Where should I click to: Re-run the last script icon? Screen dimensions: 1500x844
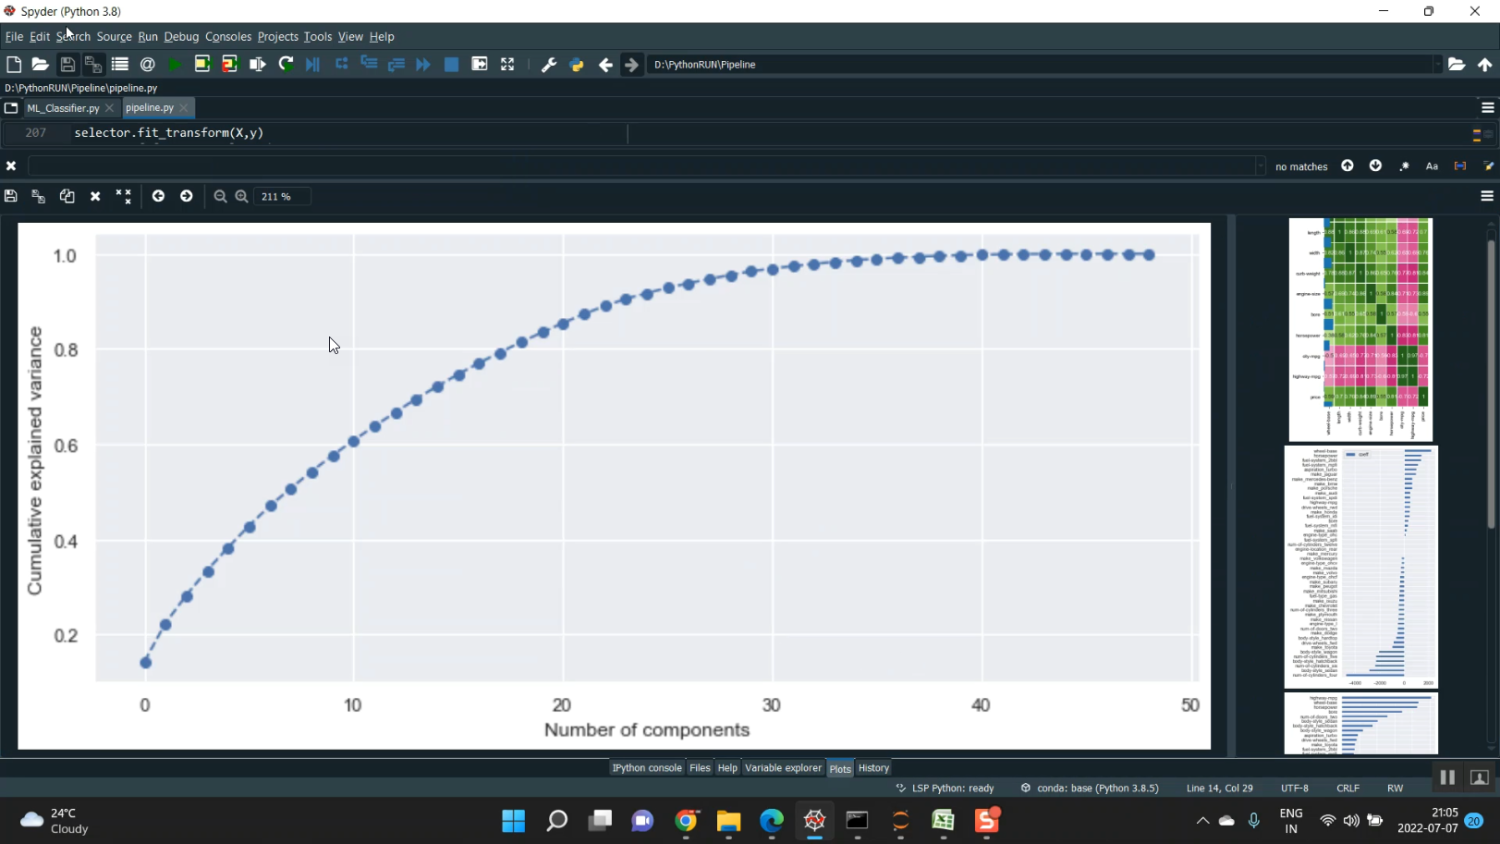[286, 64]
